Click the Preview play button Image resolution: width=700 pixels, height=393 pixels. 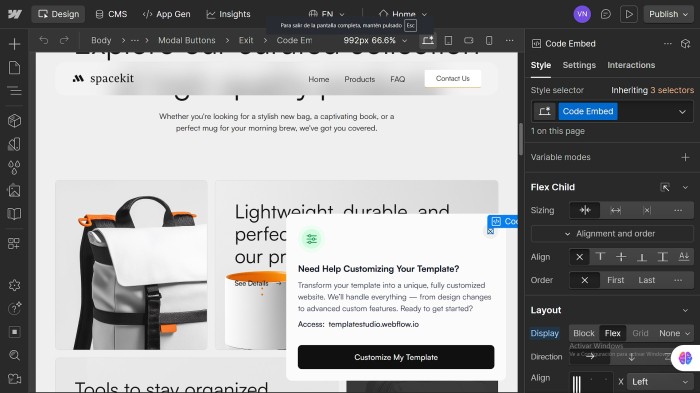point(629,14)
